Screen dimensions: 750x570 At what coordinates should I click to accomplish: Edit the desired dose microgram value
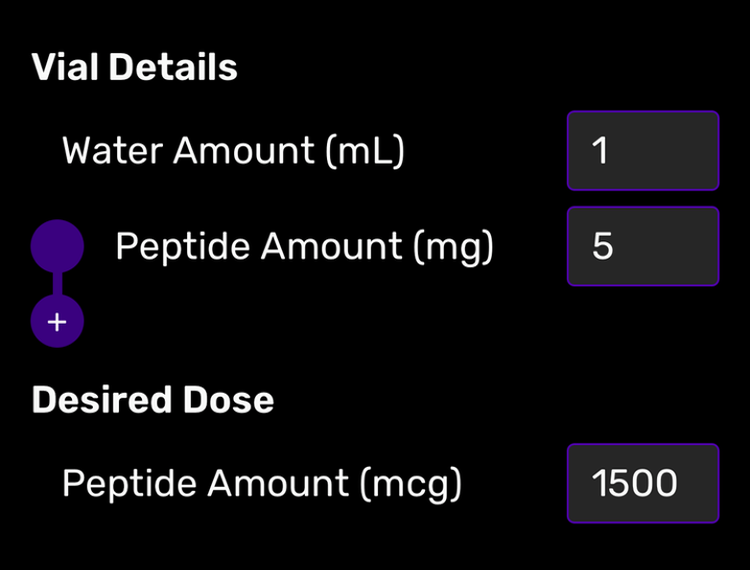pos(643,484)
